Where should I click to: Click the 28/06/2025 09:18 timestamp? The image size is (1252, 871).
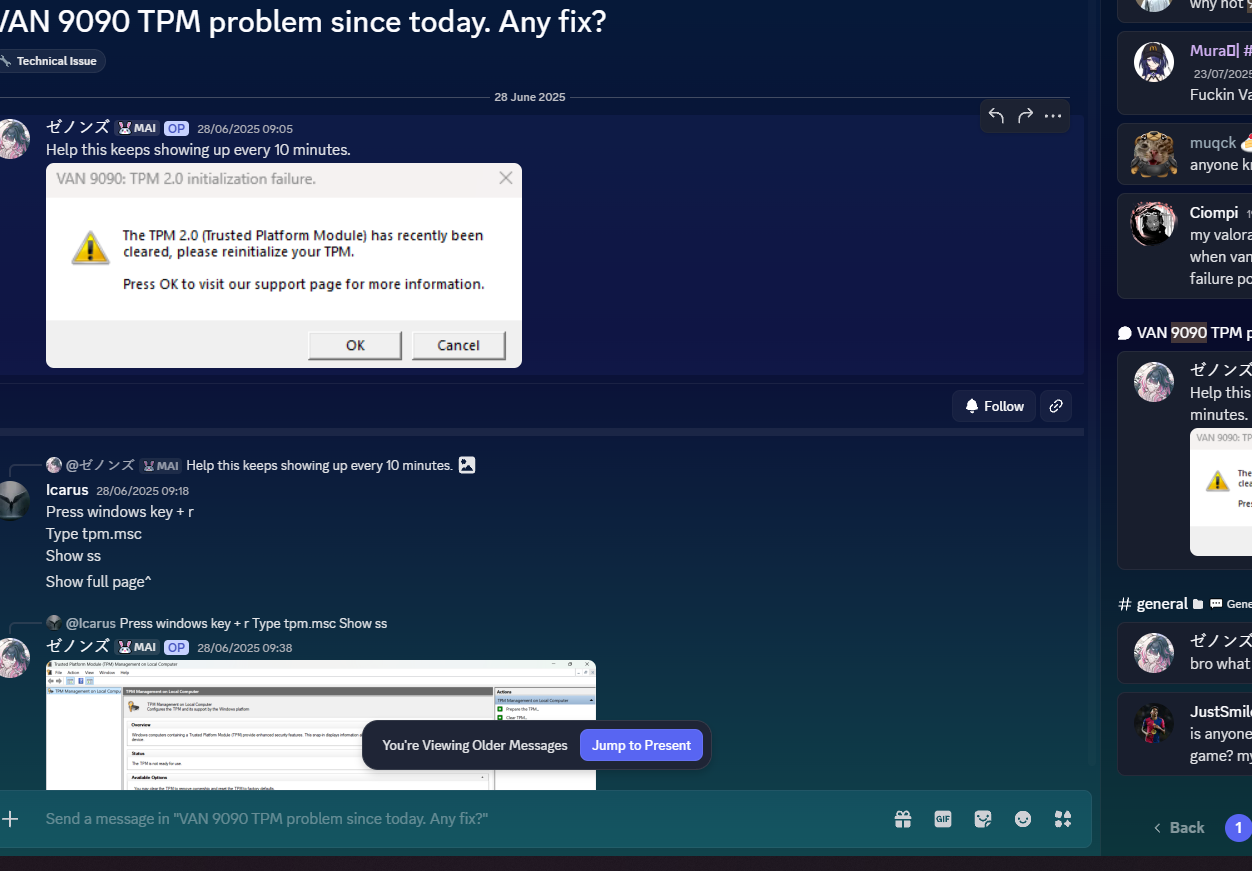click(x=142, y=491)
